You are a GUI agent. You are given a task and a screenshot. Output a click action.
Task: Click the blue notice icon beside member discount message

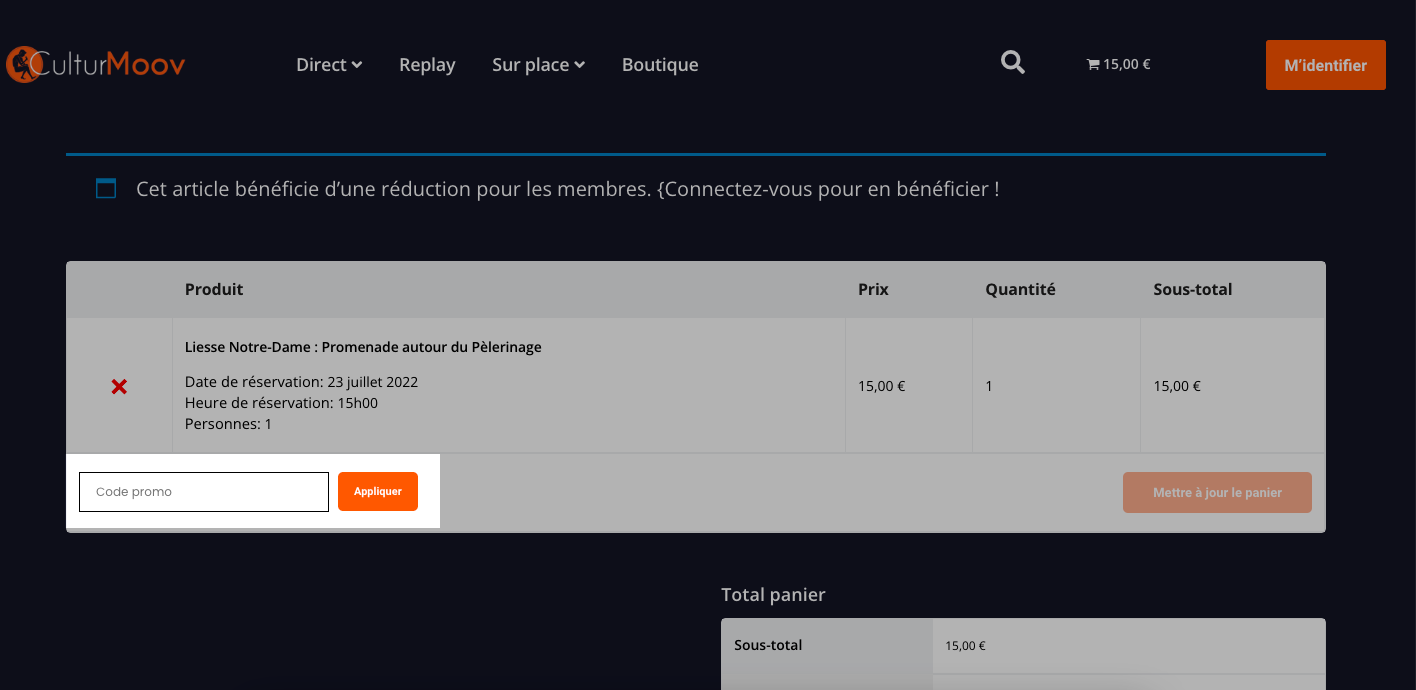(x=106, y=188)
